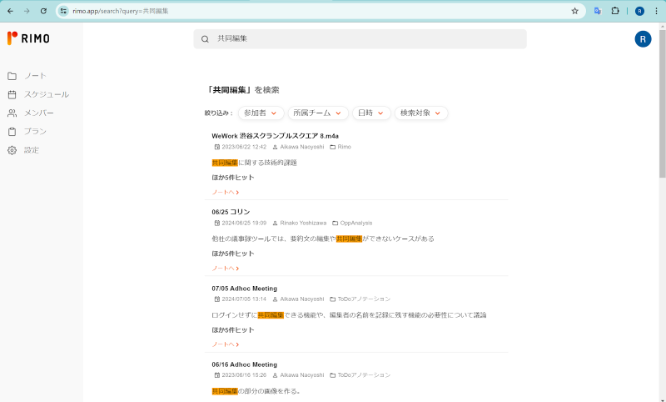Open the 検索対象 filter dropdown
The image size is (666, 402).
click(x=419, y=113)
